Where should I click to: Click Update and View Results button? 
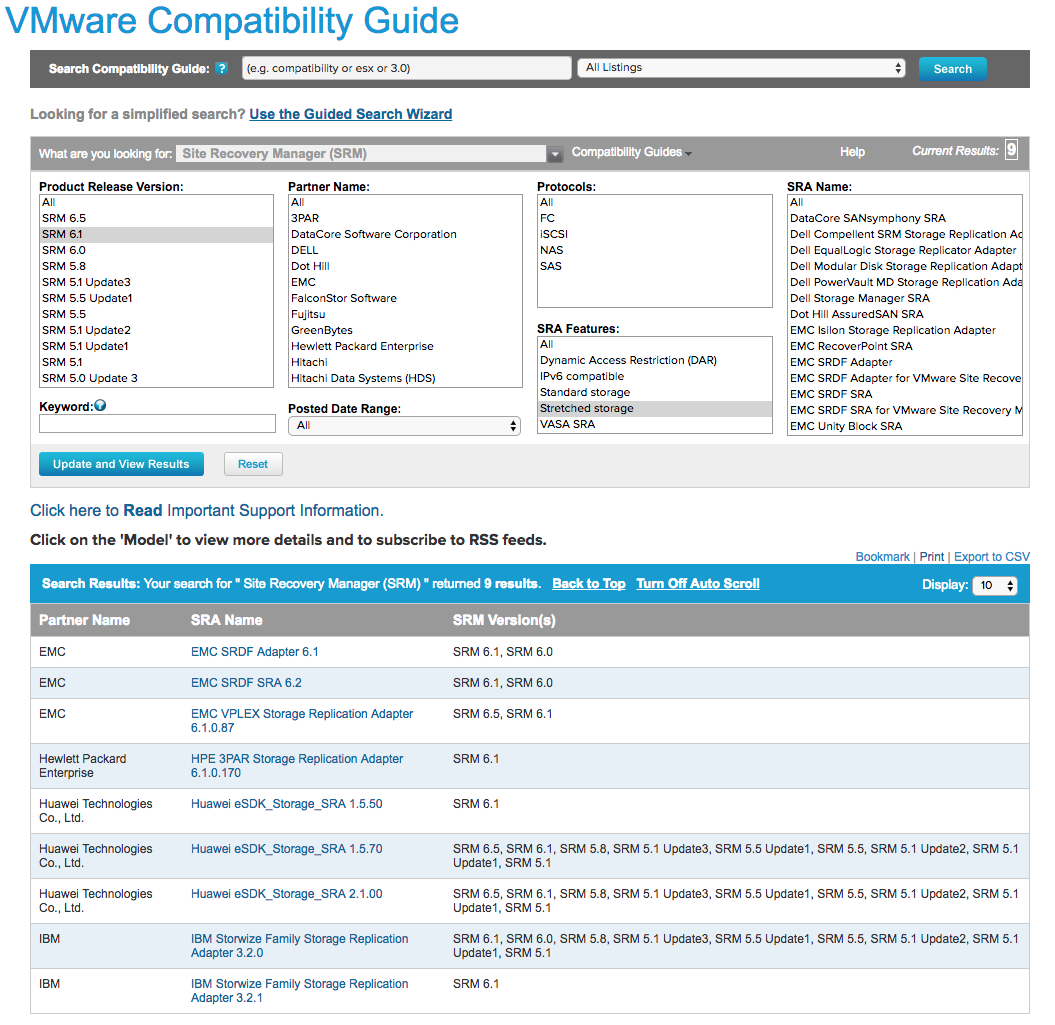point(121,464)
